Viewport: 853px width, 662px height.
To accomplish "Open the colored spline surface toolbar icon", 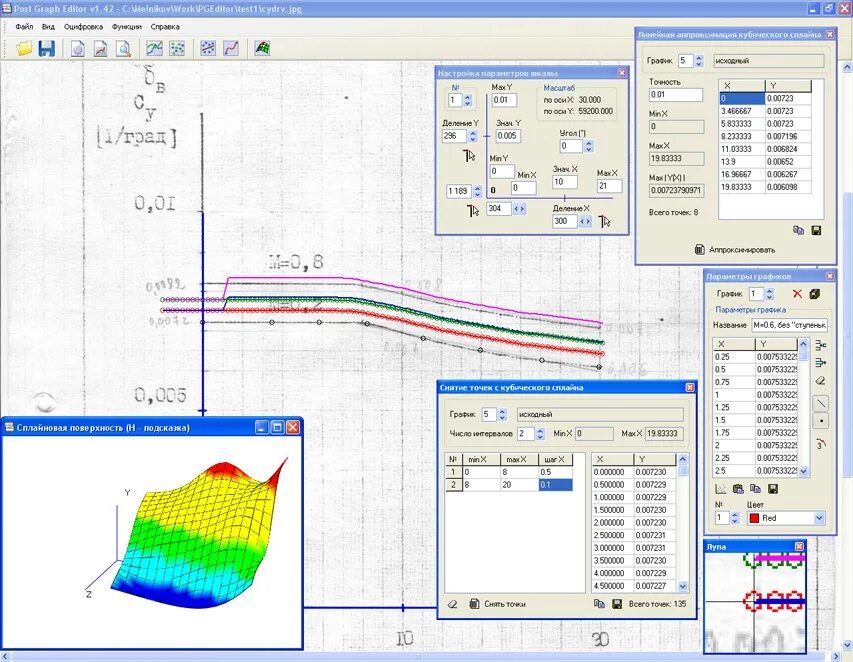I will [262, 48].
